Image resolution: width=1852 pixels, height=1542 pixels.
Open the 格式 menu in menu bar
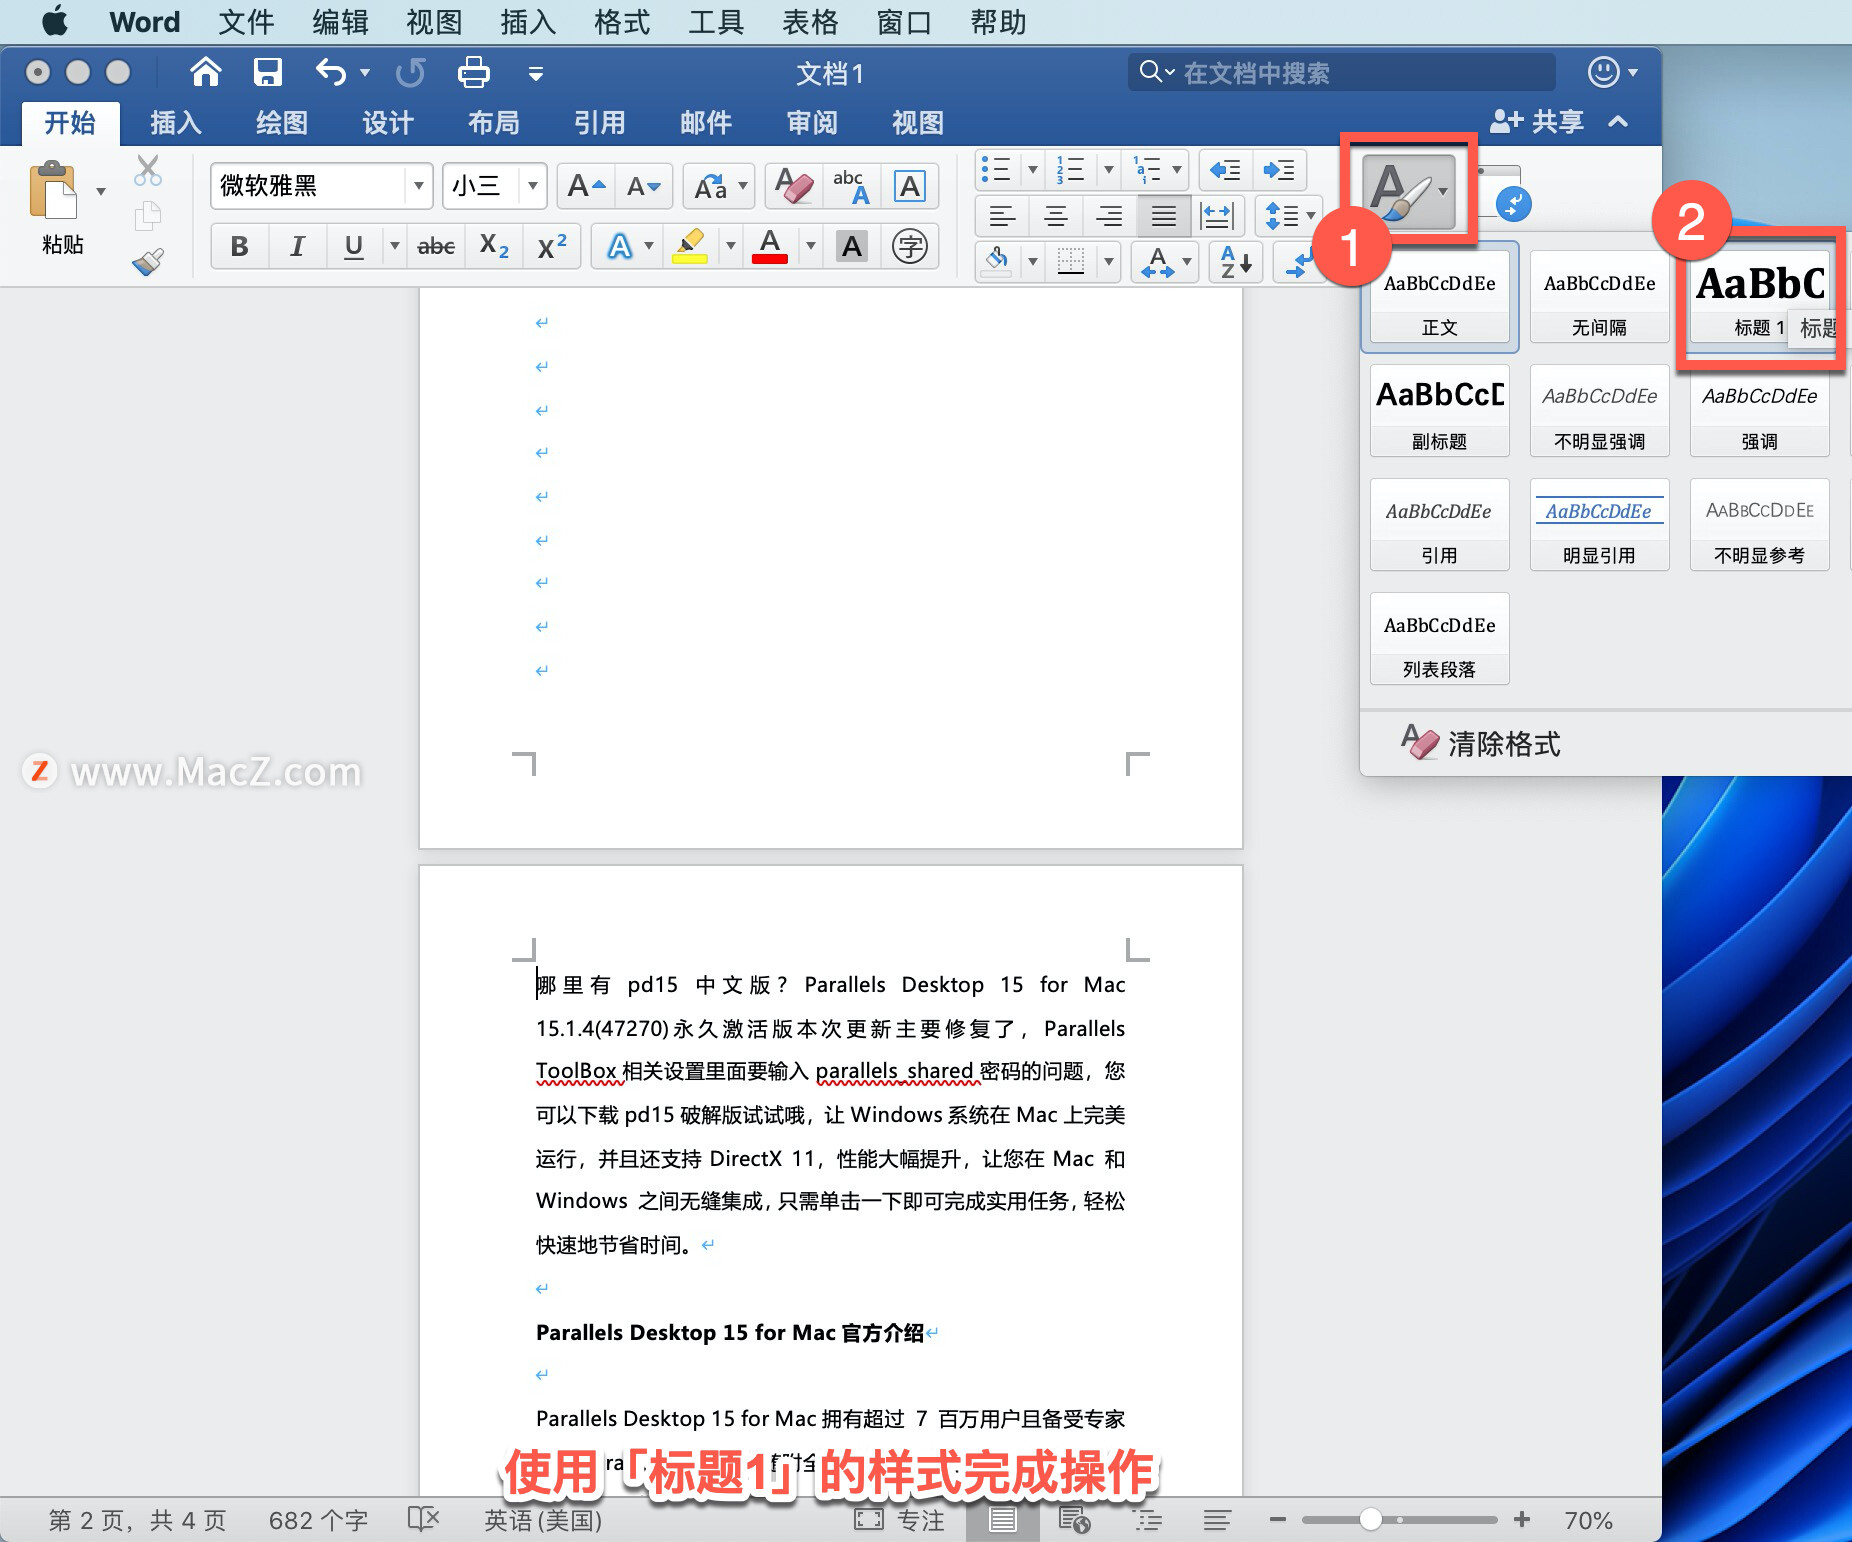click(621, 22)
